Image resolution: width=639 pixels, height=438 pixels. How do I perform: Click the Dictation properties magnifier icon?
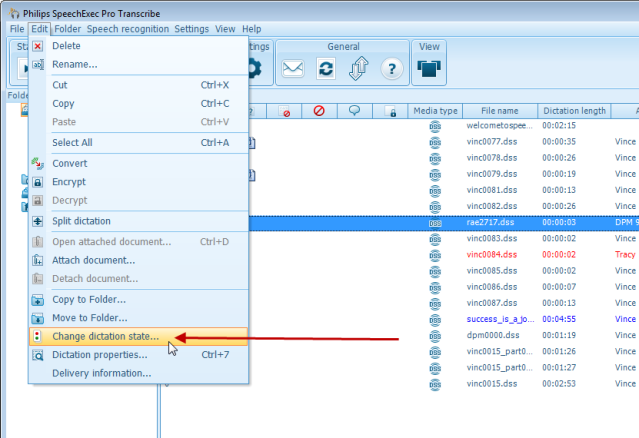(x=37, y=355)
